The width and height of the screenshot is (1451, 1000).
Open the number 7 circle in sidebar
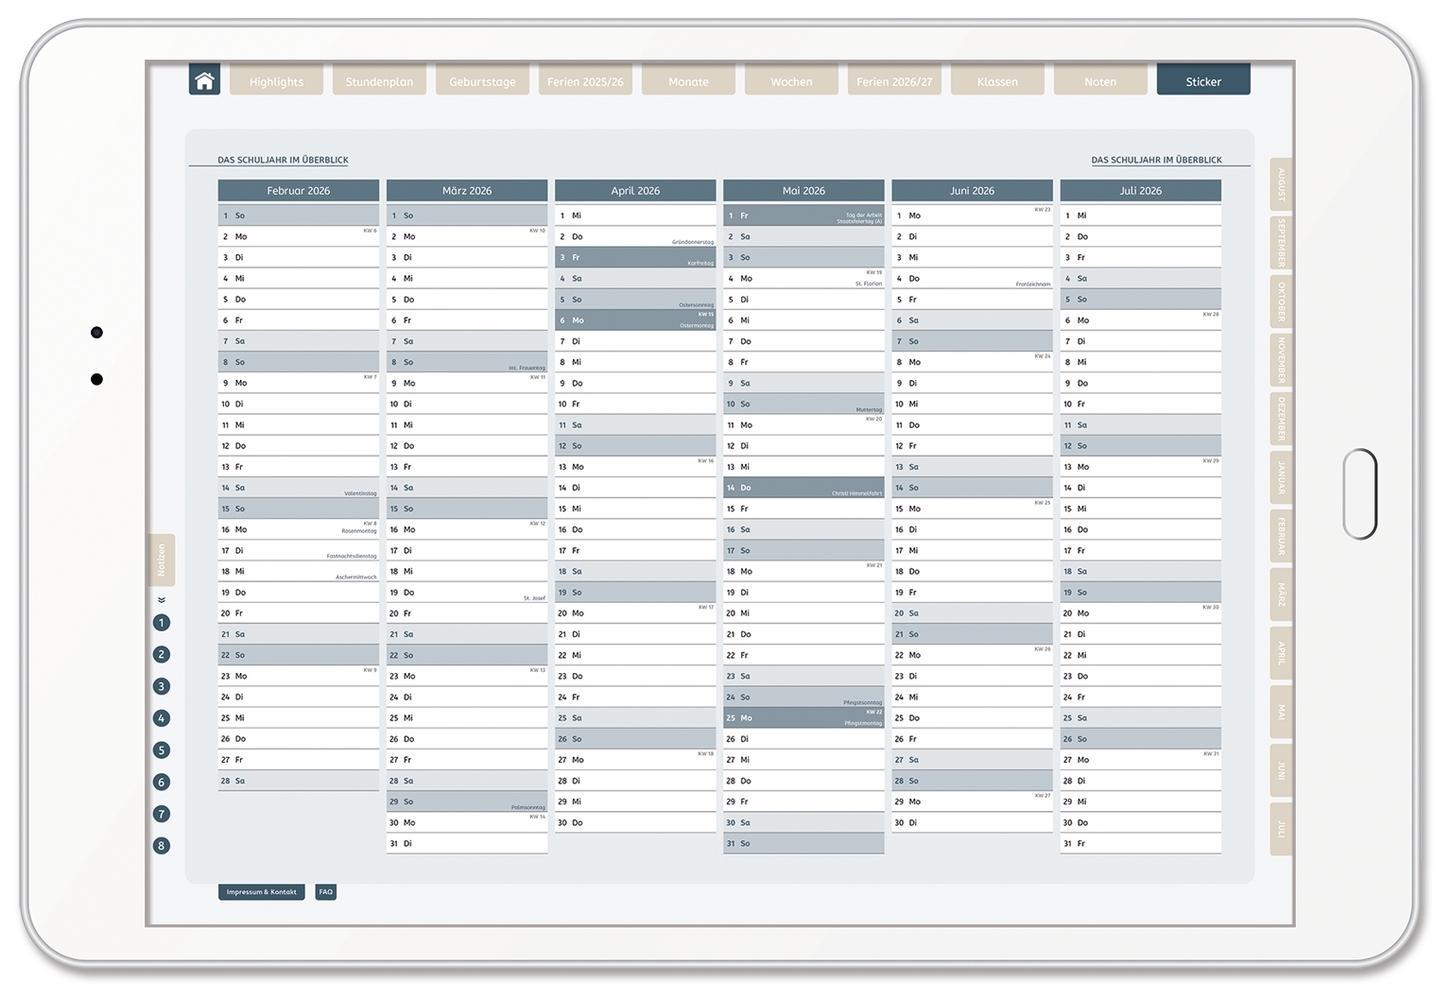(x=161, y=814)
